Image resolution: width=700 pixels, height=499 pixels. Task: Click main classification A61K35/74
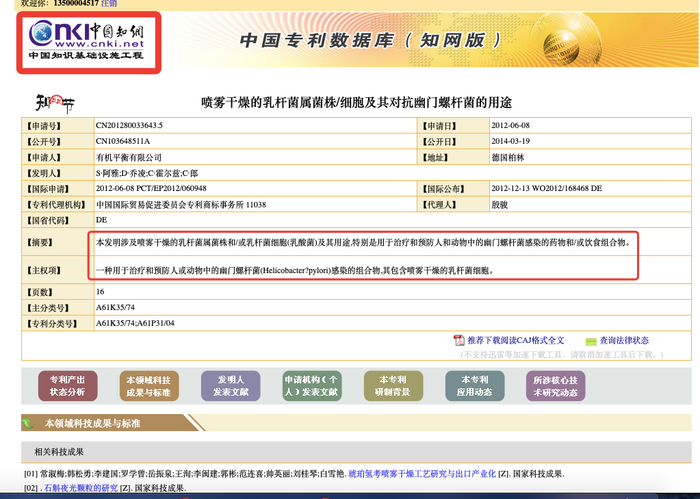coord(115,307)
